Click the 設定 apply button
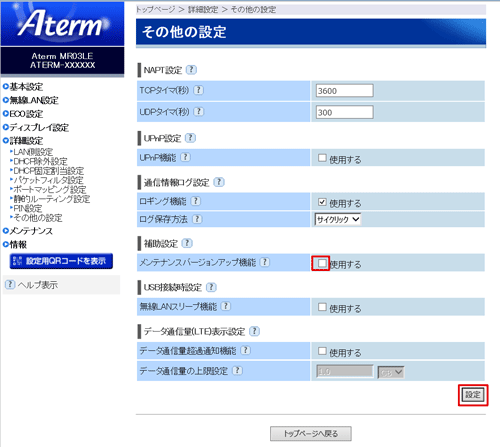Screen dimensions: 500x447 [x=473, y=395]
